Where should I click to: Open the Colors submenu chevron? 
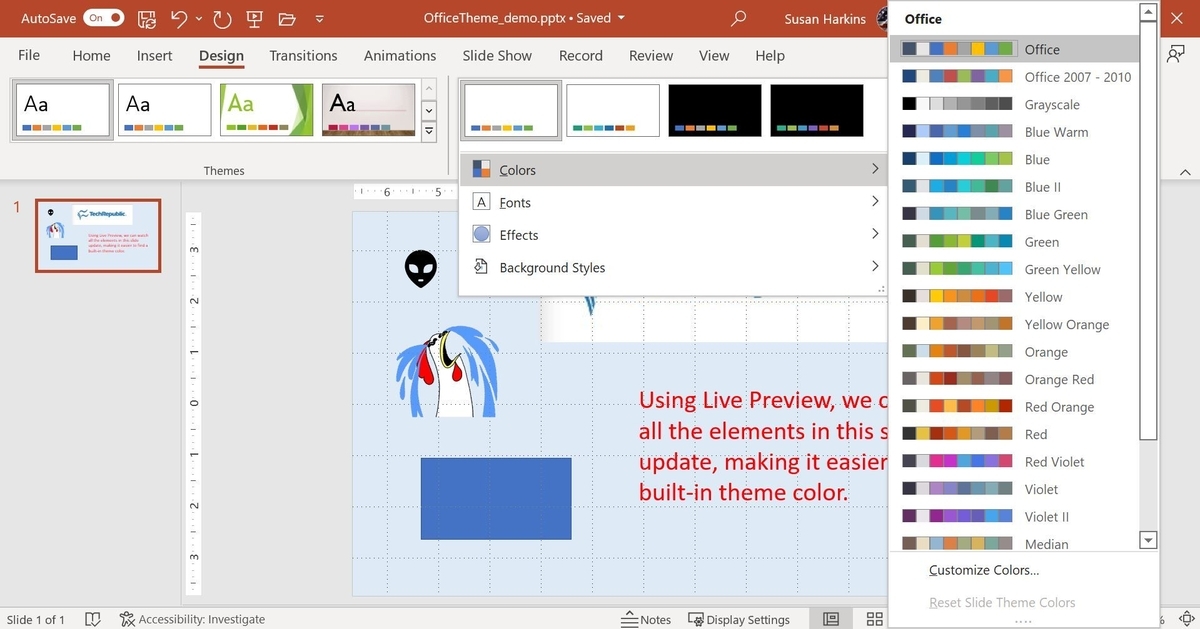[x=875, y=169]
